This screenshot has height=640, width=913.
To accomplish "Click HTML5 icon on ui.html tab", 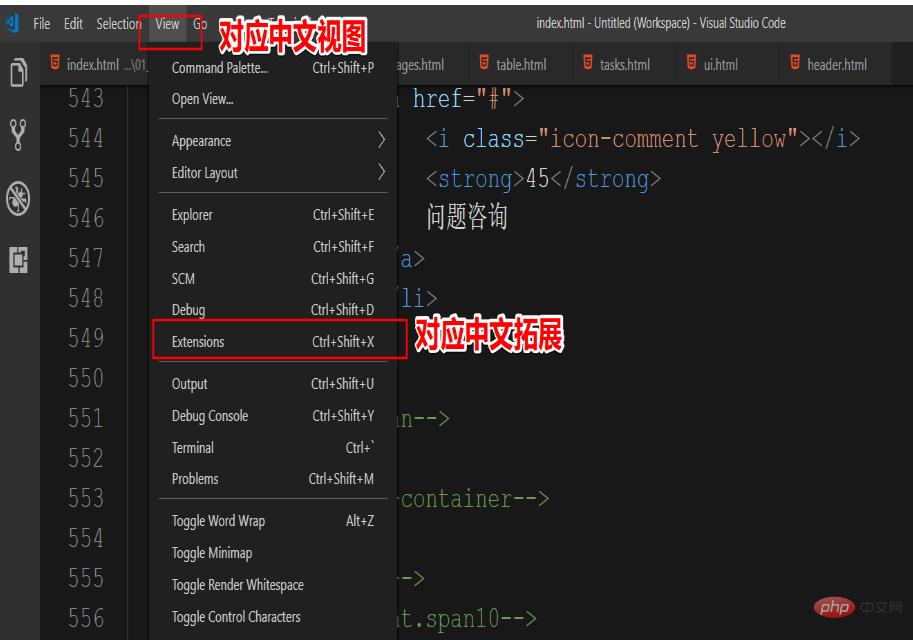I will 692,64.
